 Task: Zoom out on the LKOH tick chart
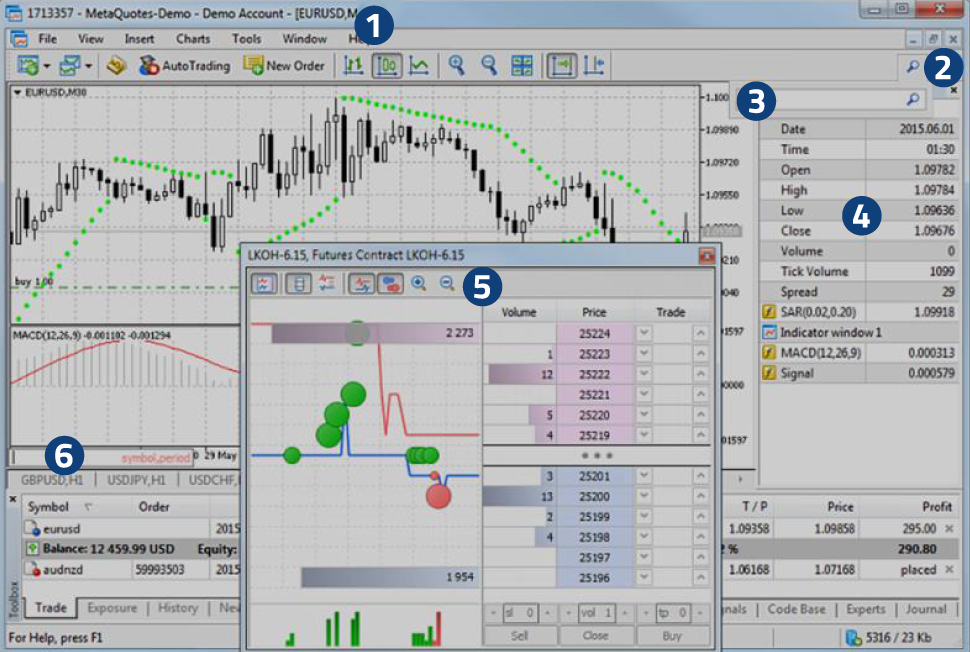[x=447, y=283]
